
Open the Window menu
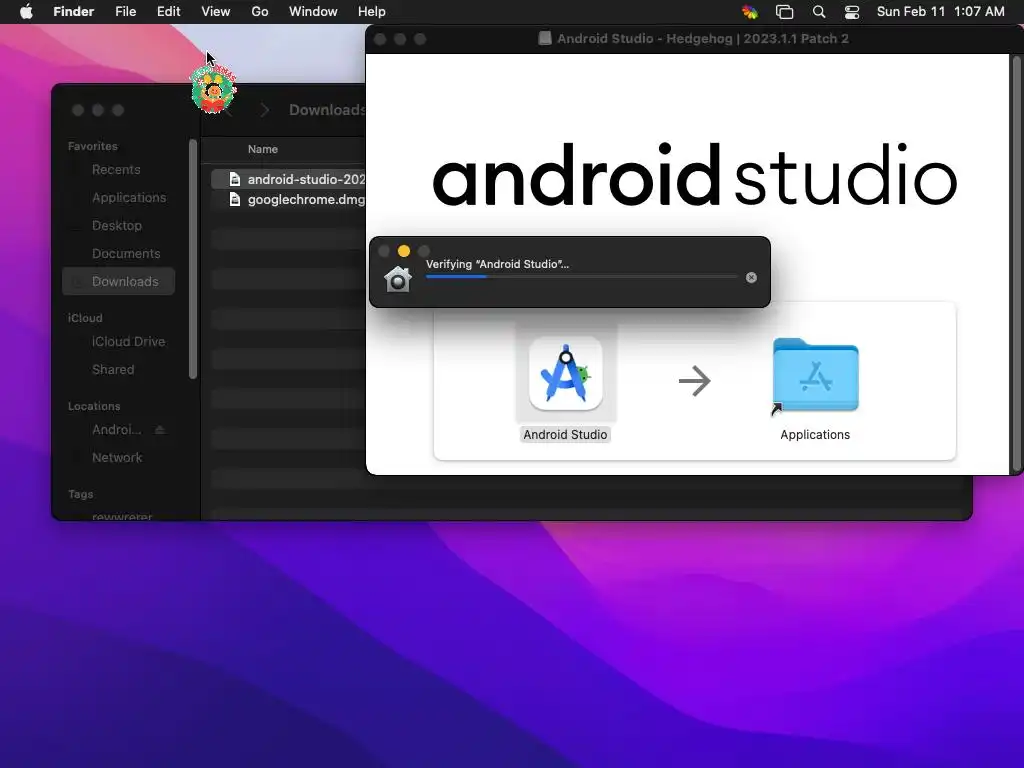pos(313,12)
